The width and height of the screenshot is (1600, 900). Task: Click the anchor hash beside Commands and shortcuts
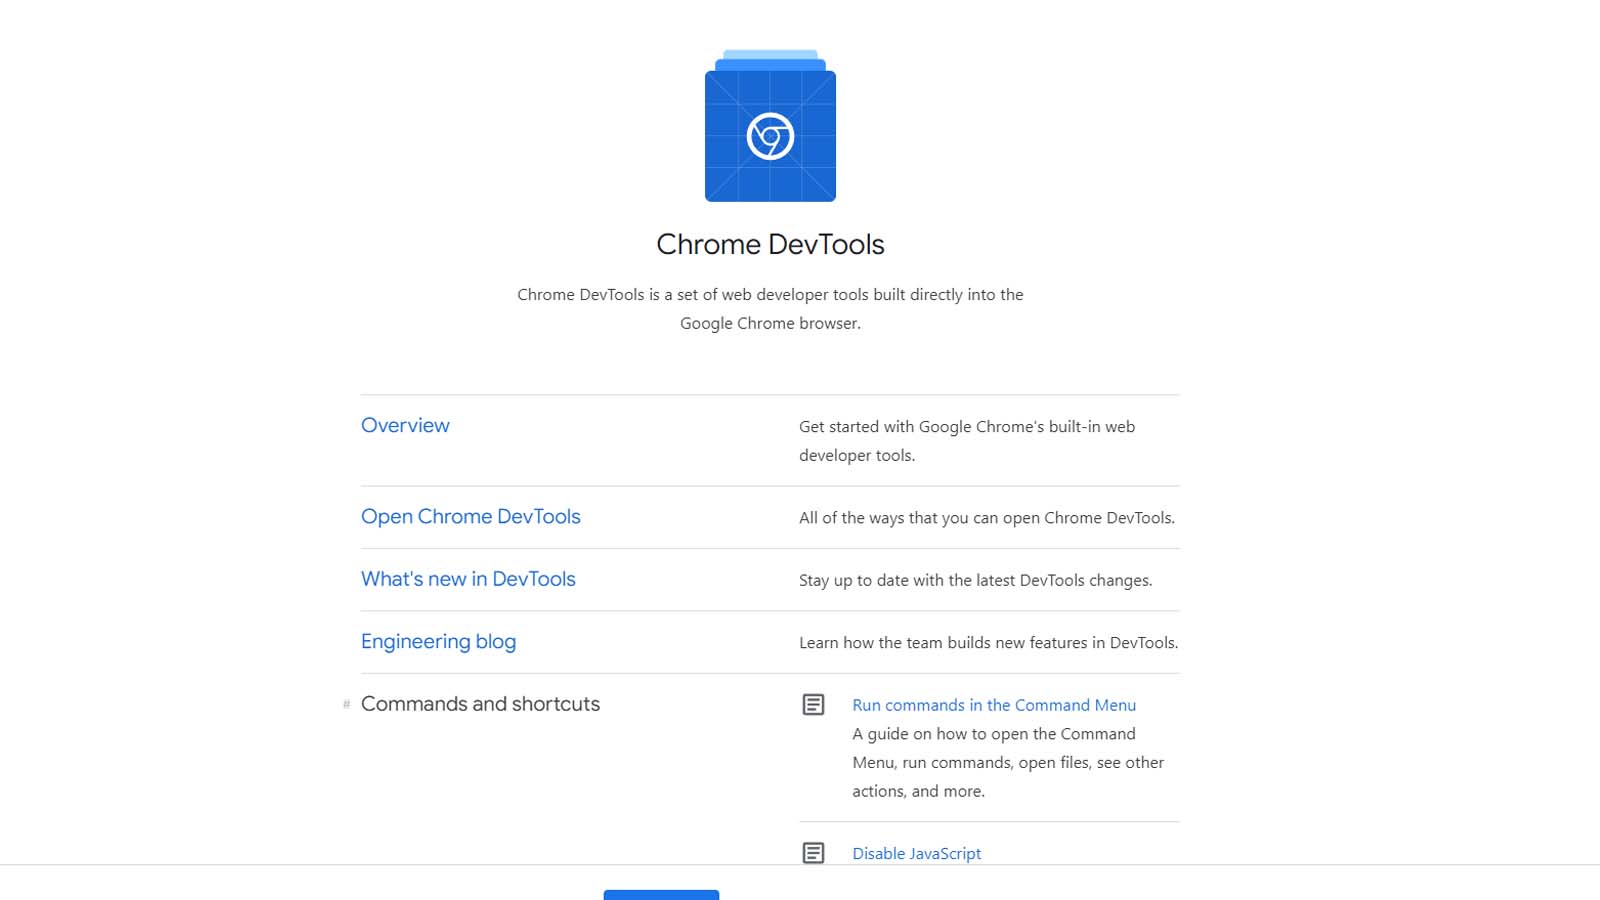pos(347,704)
